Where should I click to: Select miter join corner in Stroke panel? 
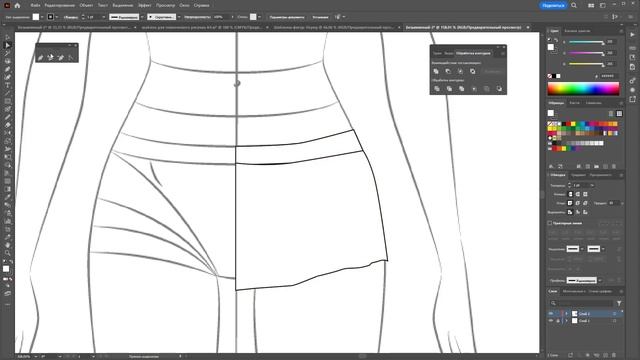click(x=570, y=203)
